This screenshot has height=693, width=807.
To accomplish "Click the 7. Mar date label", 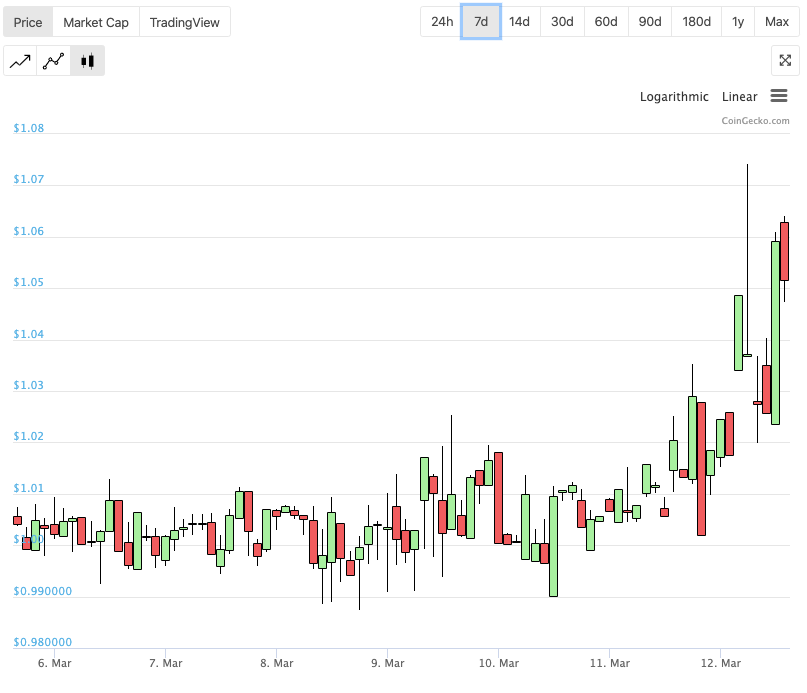I will pos(166,663).
